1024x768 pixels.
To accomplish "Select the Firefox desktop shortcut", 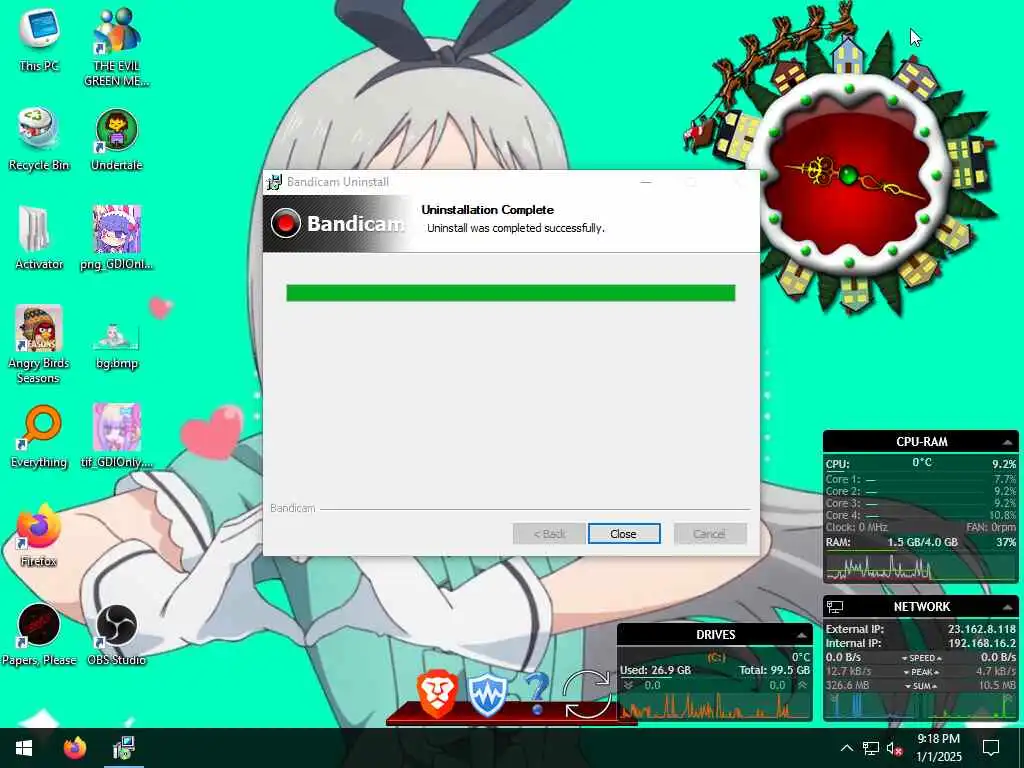I will tap(39, 535).
